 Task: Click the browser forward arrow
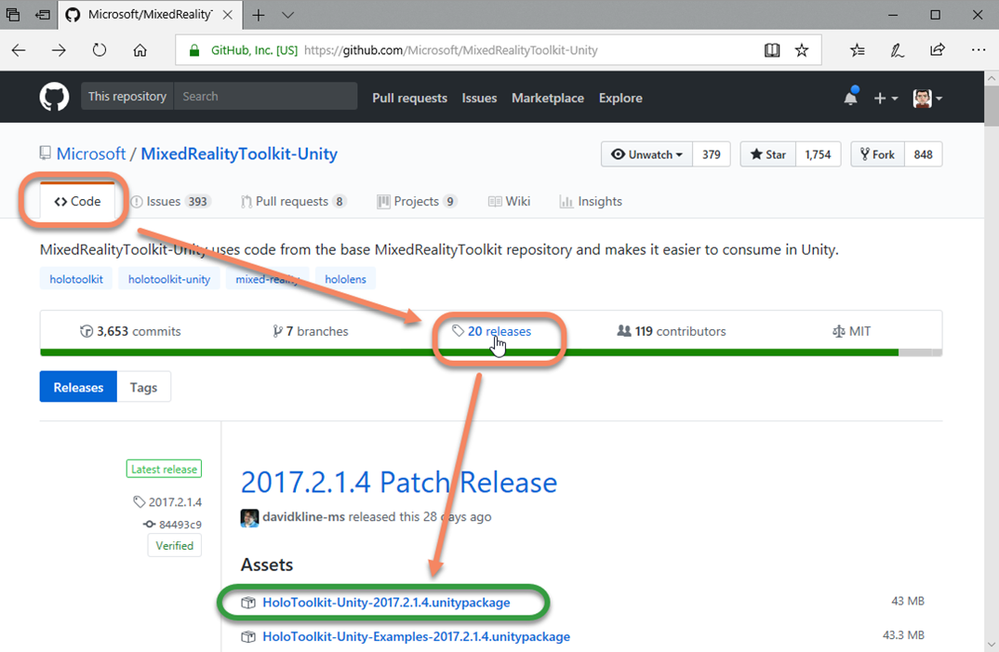(x=59, y=50)
